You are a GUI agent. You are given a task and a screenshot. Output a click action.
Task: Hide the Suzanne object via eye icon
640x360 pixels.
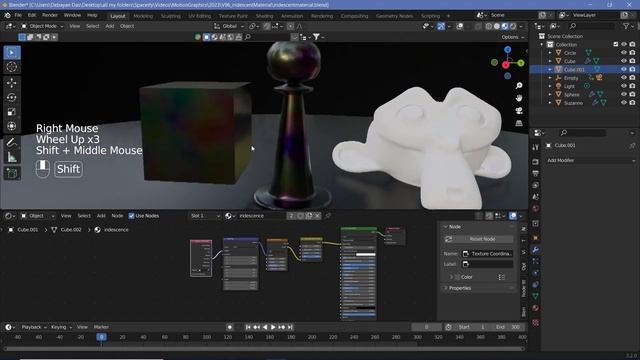[x=624, y=103]
